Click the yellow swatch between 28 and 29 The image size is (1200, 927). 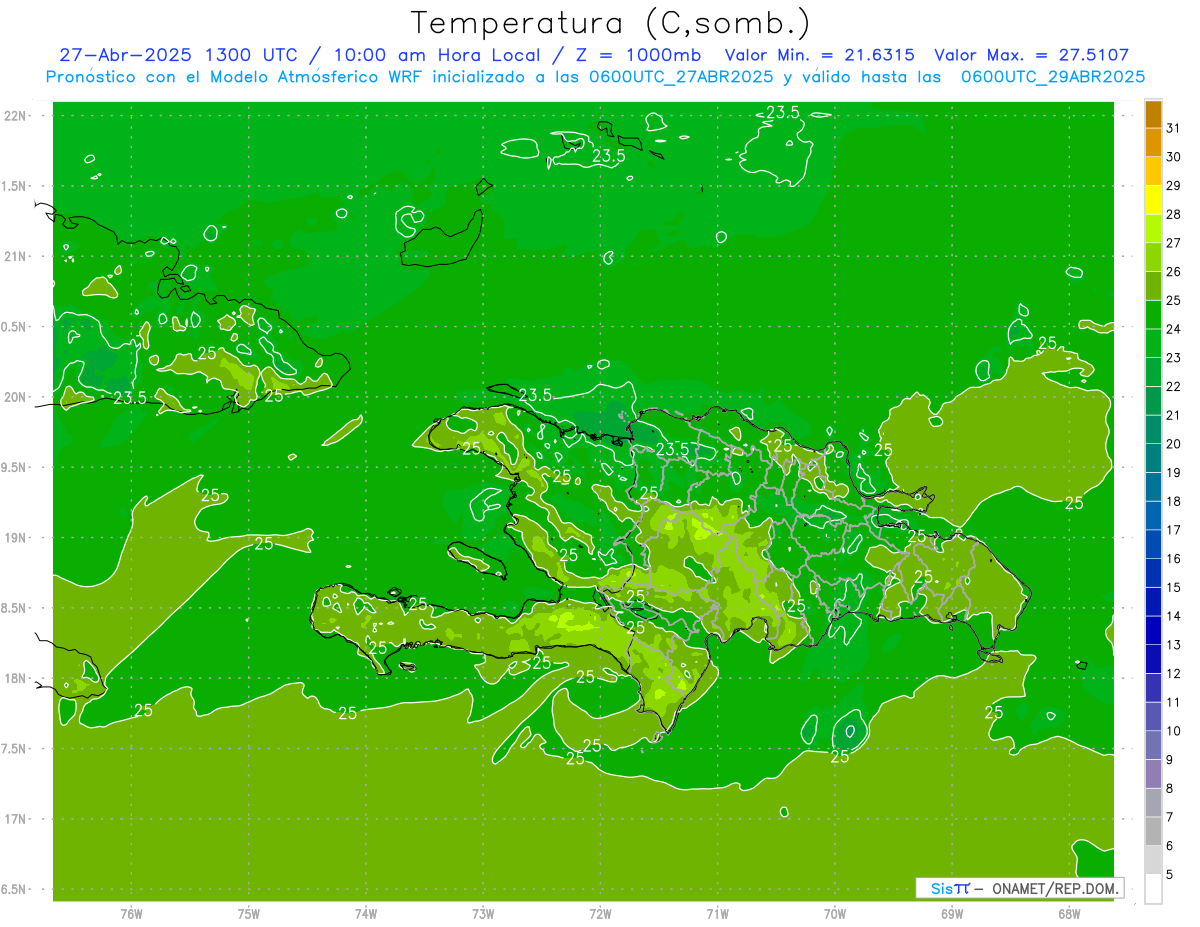tap(1153, 200)
